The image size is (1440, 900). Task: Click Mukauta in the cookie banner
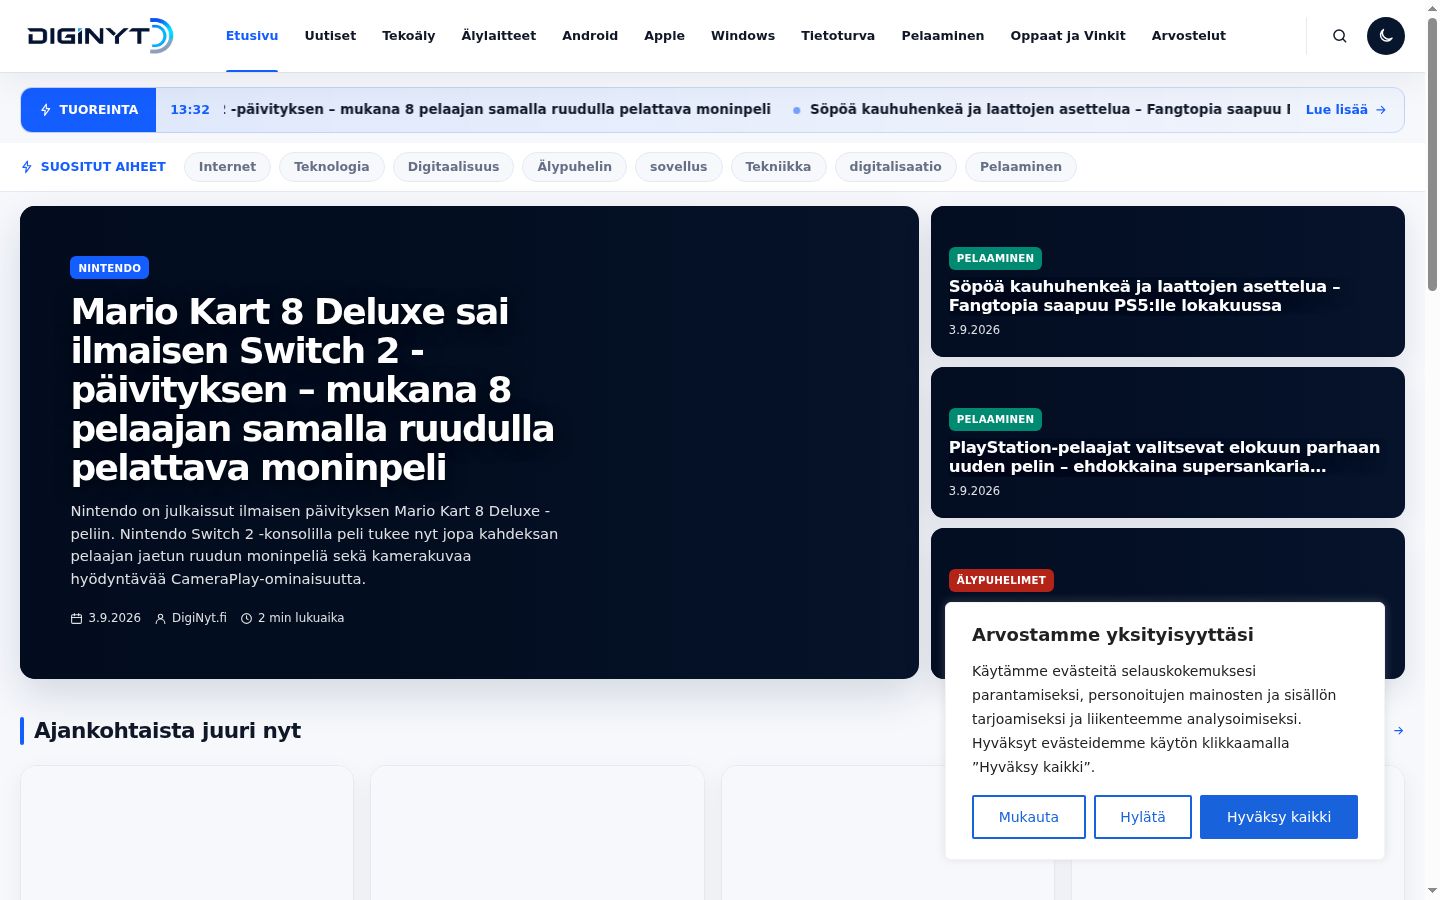click(x=1029, y=817)
